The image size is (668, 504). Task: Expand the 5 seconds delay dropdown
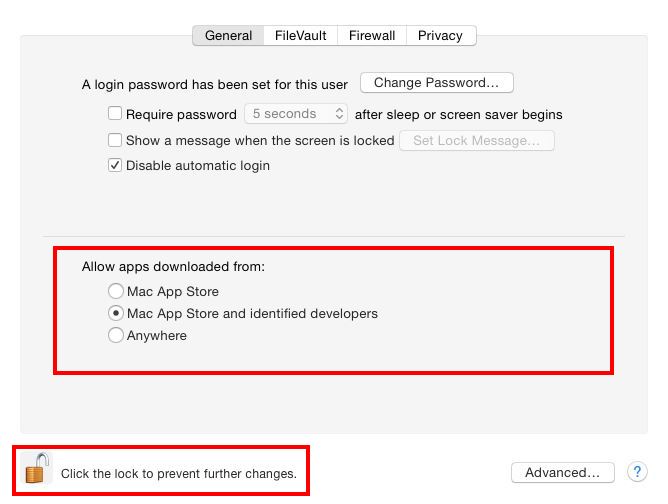coord(297,114)
